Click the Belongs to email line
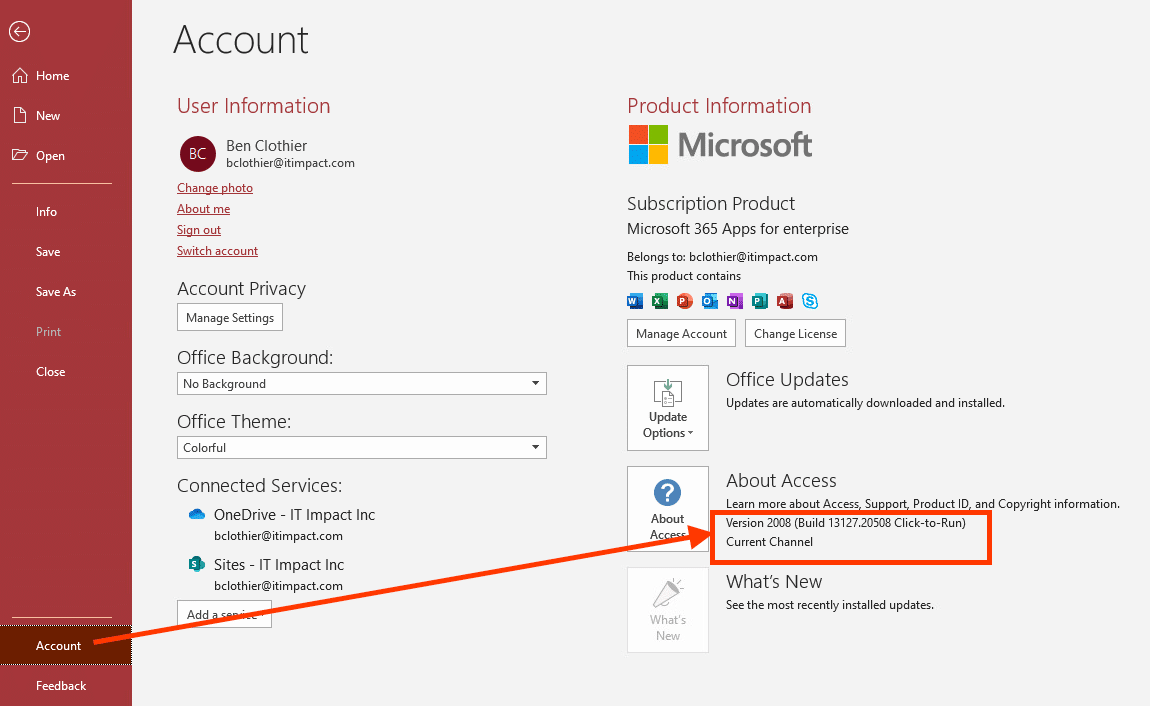The width and height of the screenshot is (1150, 706). [722, 257]
